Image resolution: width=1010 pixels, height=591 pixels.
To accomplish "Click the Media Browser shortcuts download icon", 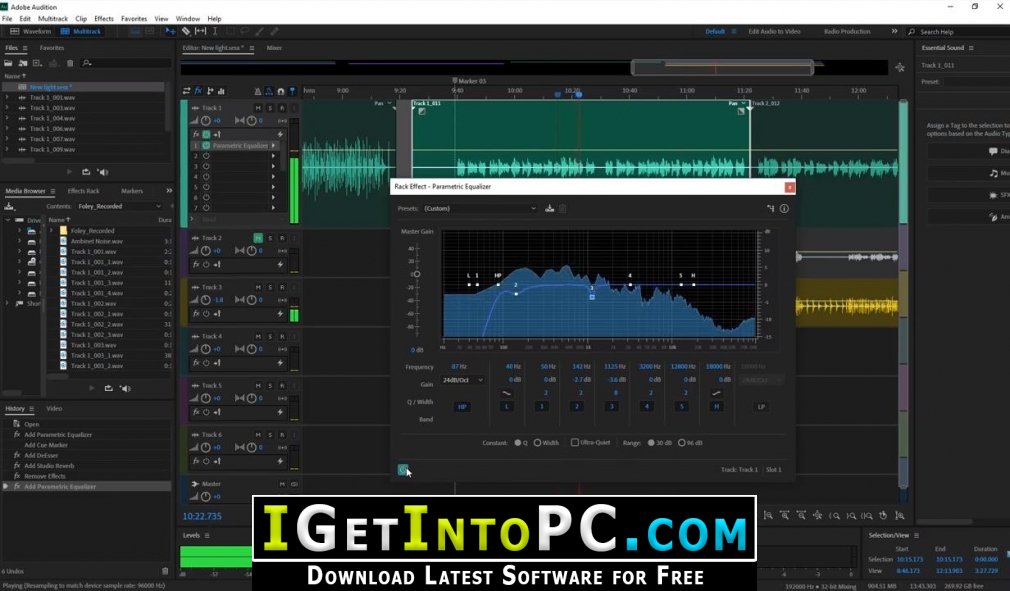I will 9,206.
